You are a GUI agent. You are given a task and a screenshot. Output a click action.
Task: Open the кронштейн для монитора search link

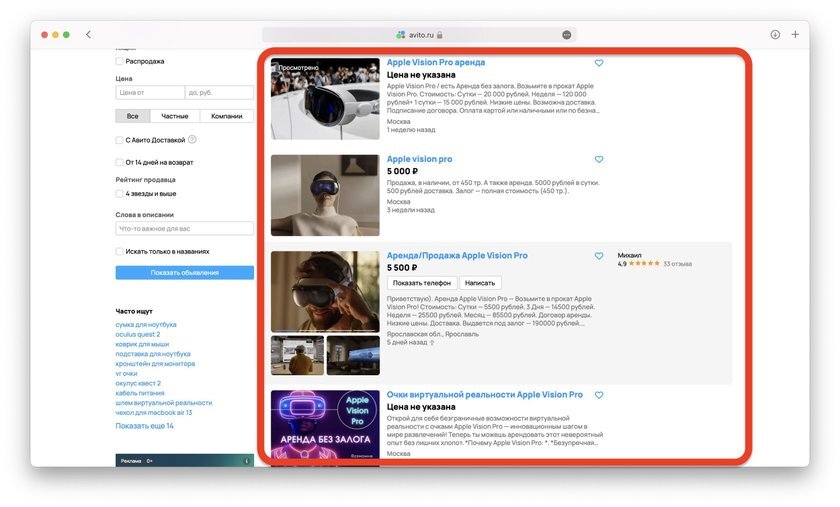(155, 363)
